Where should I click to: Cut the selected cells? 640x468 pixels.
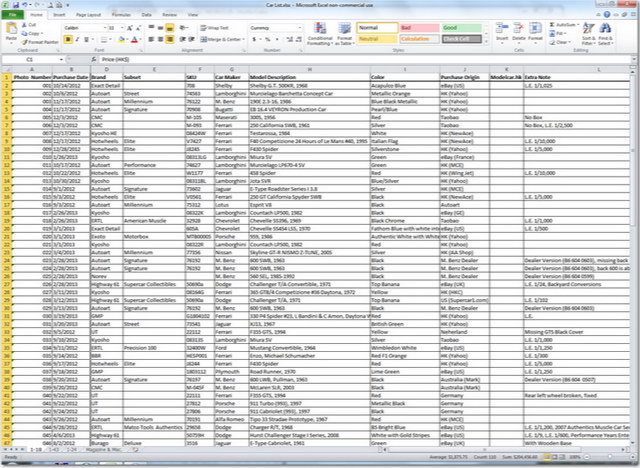click(29, 25)
